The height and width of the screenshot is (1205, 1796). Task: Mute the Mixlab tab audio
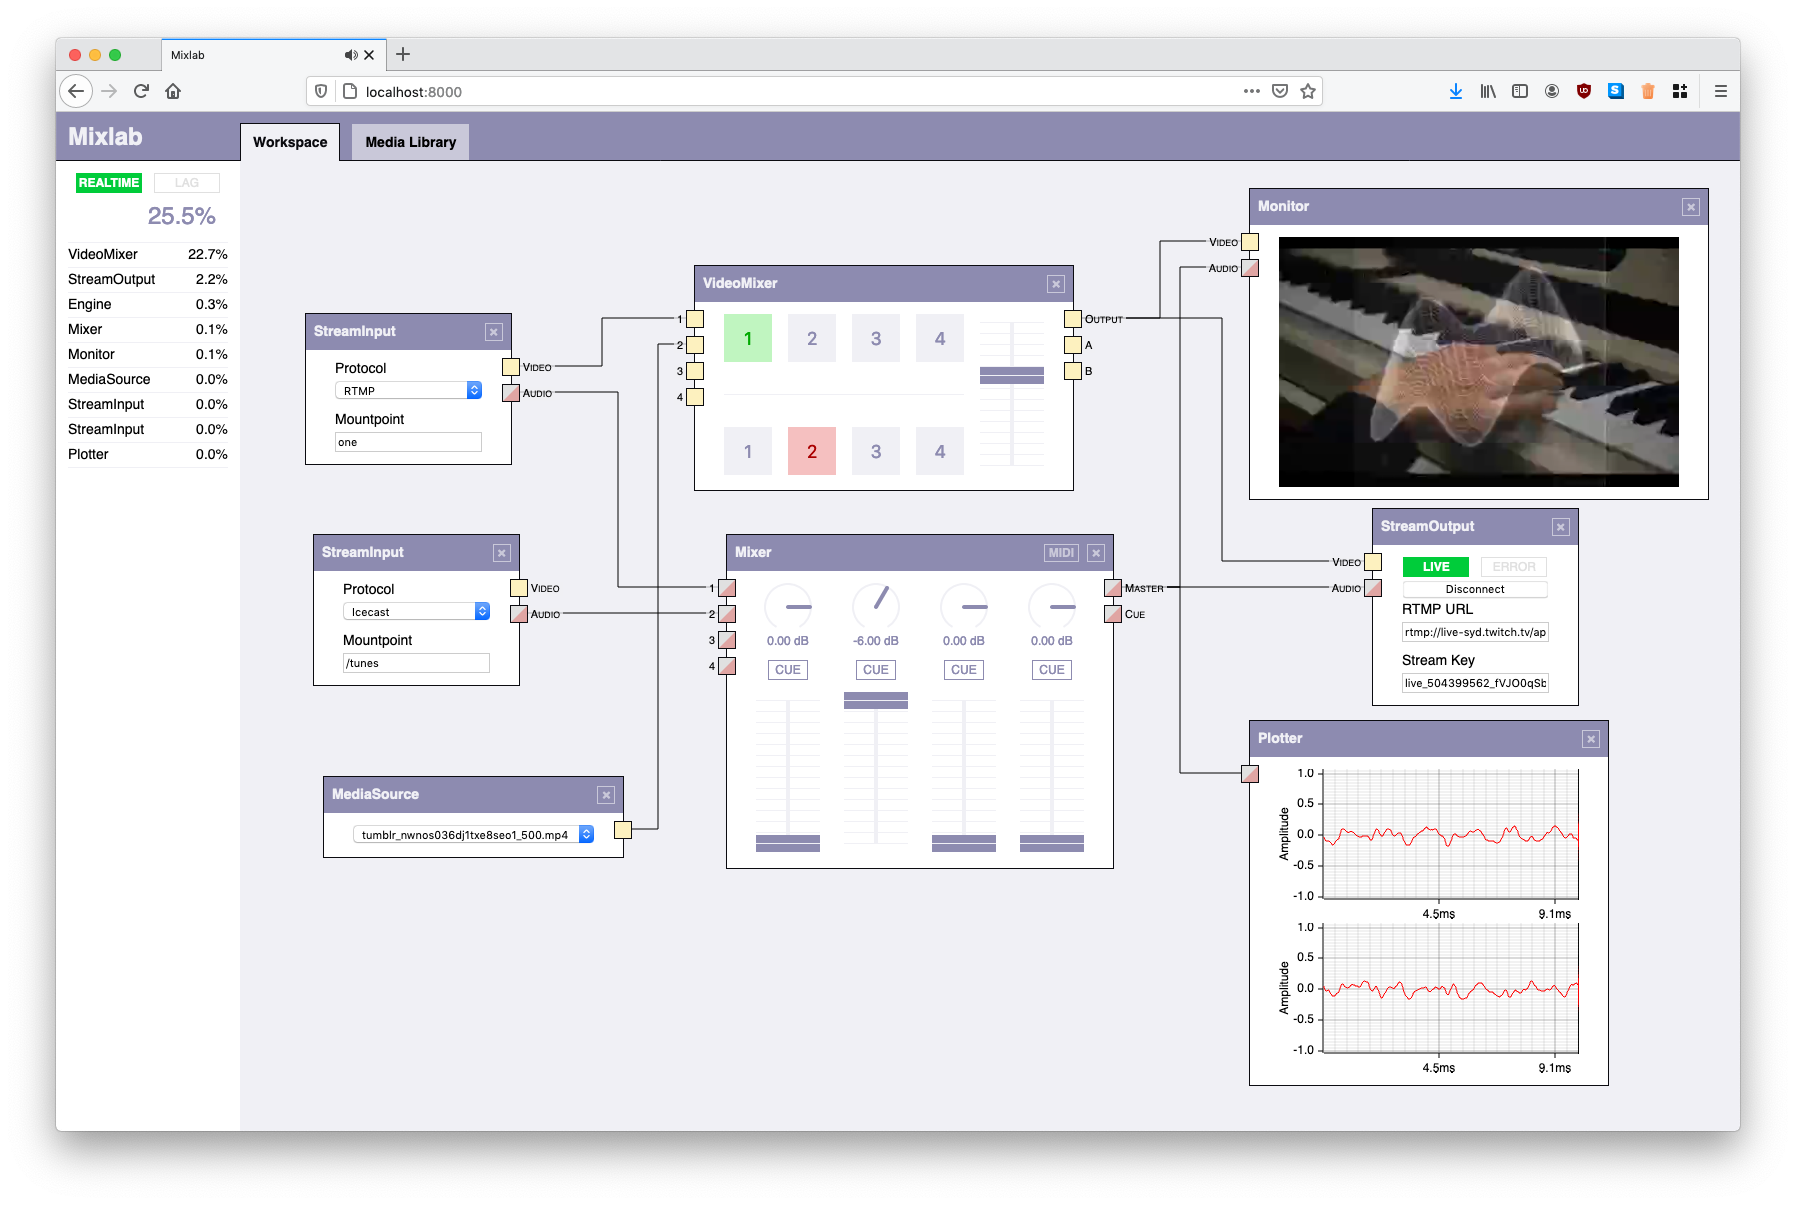tap(351, 55)
